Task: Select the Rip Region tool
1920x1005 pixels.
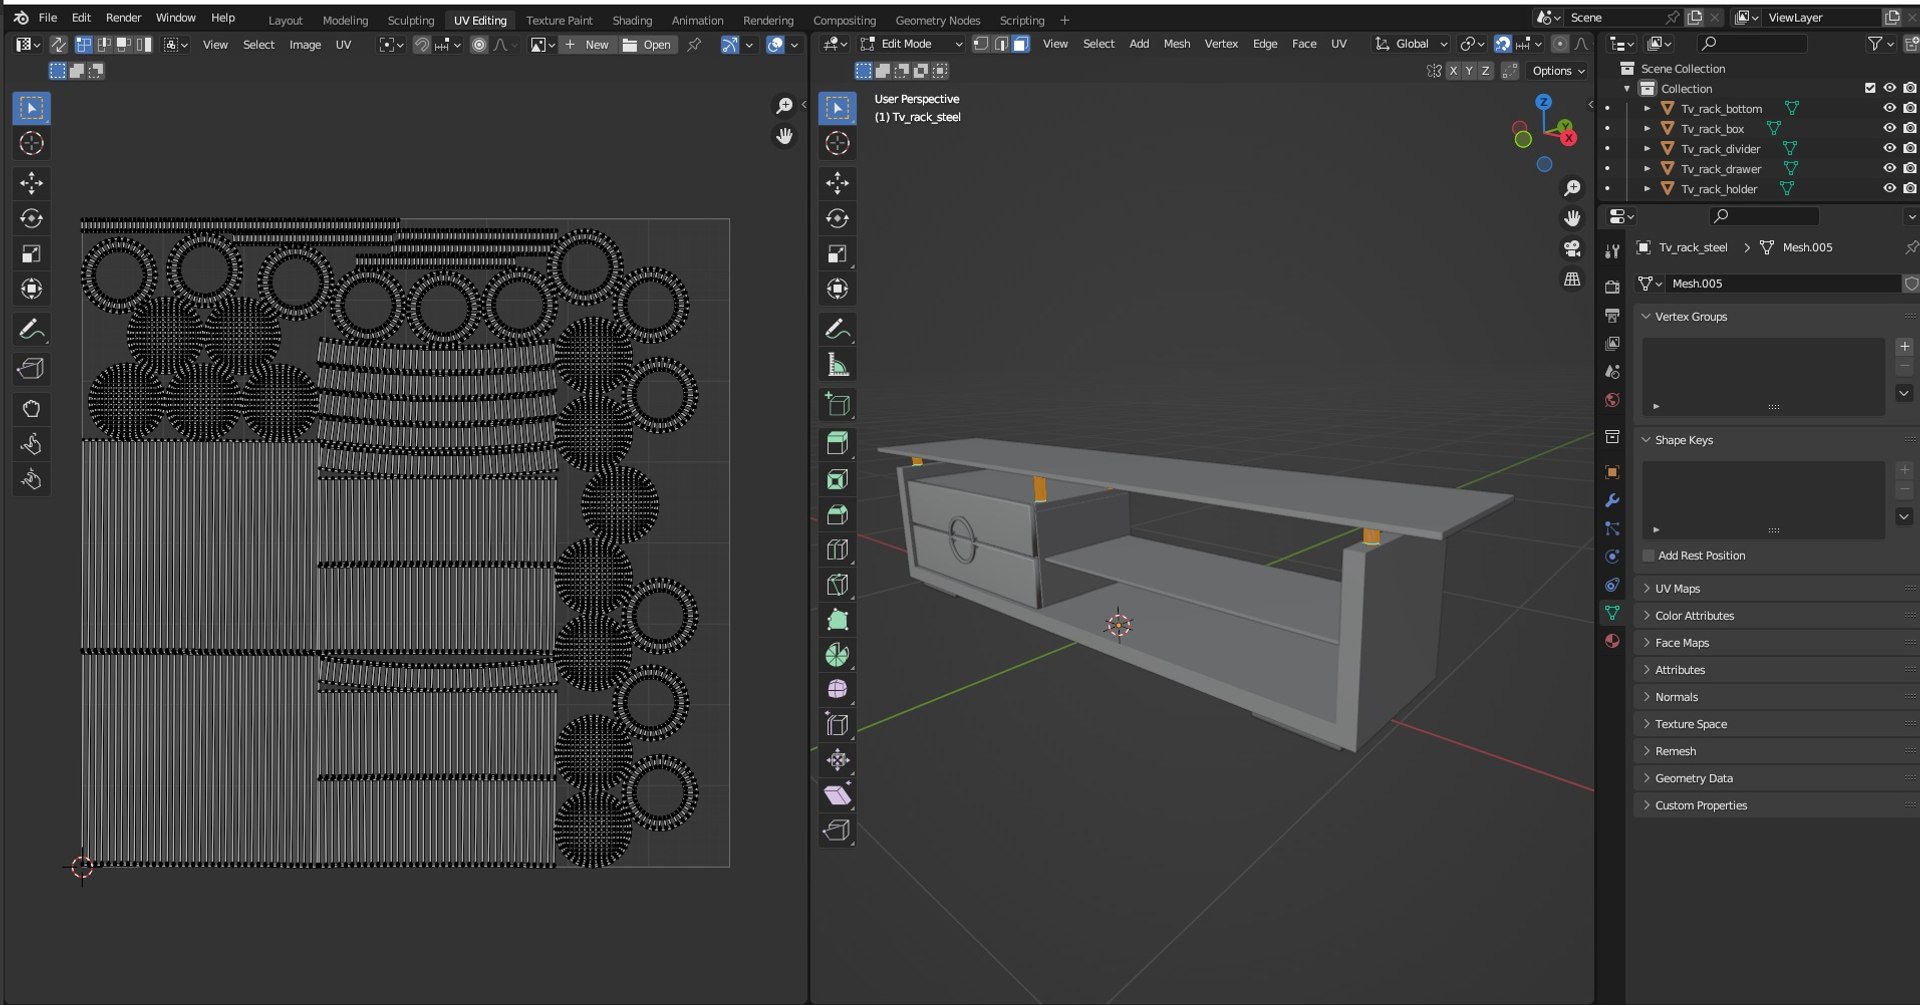Action: pyautogui.click(x=837, y=830)
